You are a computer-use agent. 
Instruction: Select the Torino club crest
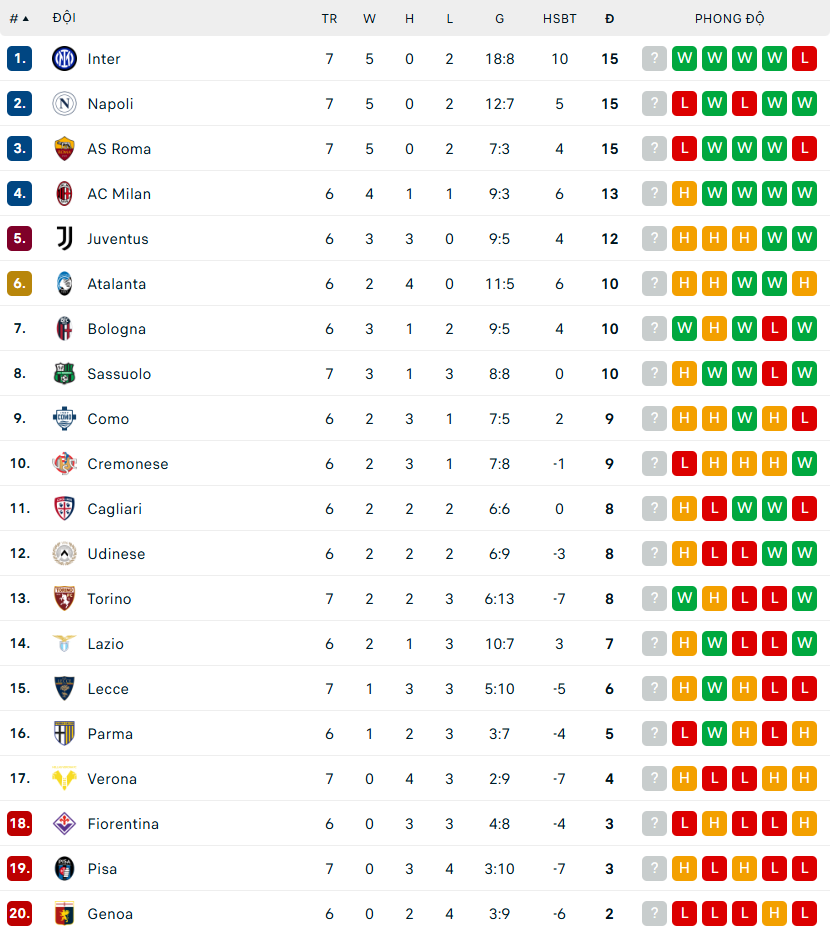(64, 598)
